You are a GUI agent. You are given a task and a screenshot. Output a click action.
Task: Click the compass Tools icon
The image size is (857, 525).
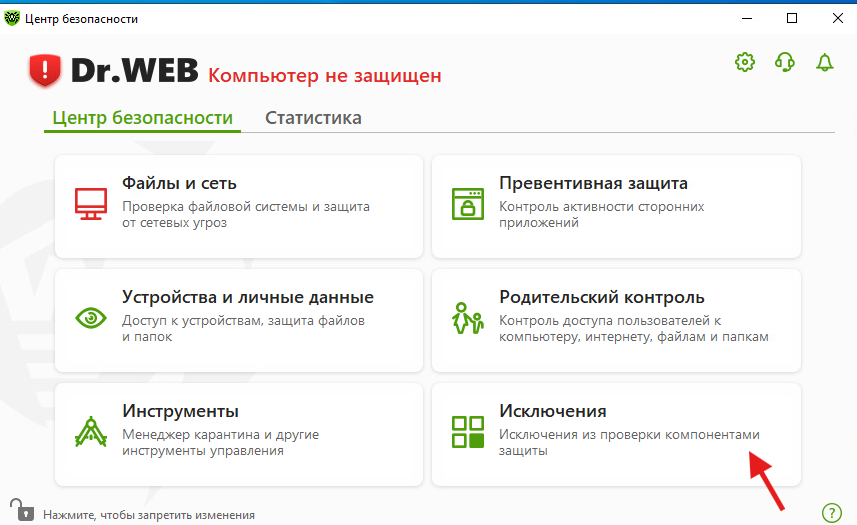tap(91, 432)
